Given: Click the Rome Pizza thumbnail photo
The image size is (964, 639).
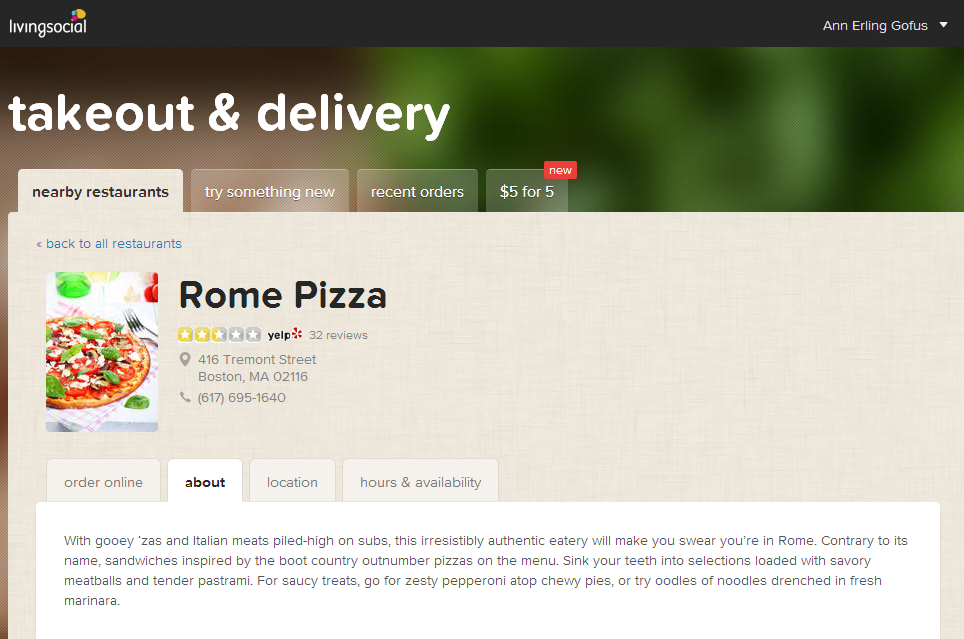Looking at the screenshot, I should click(102, 352).
